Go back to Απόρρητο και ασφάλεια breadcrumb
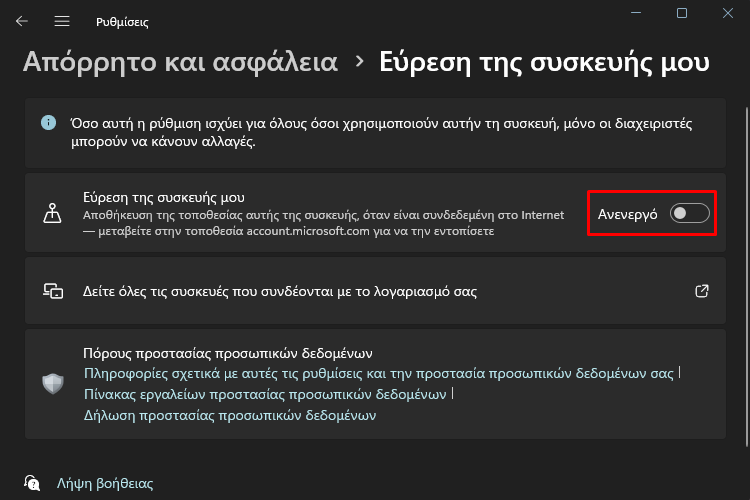 coord(180,62)
